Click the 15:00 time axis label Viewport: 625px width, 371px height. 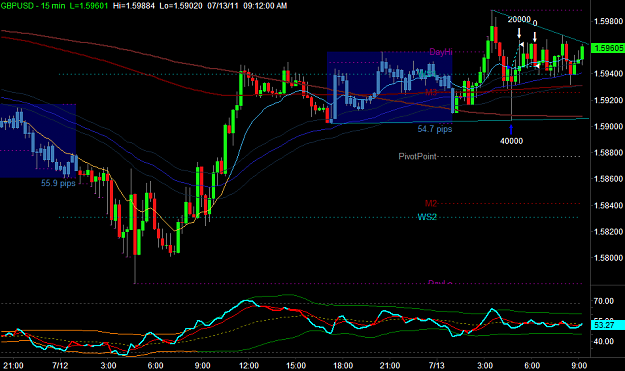coord(296,365)
